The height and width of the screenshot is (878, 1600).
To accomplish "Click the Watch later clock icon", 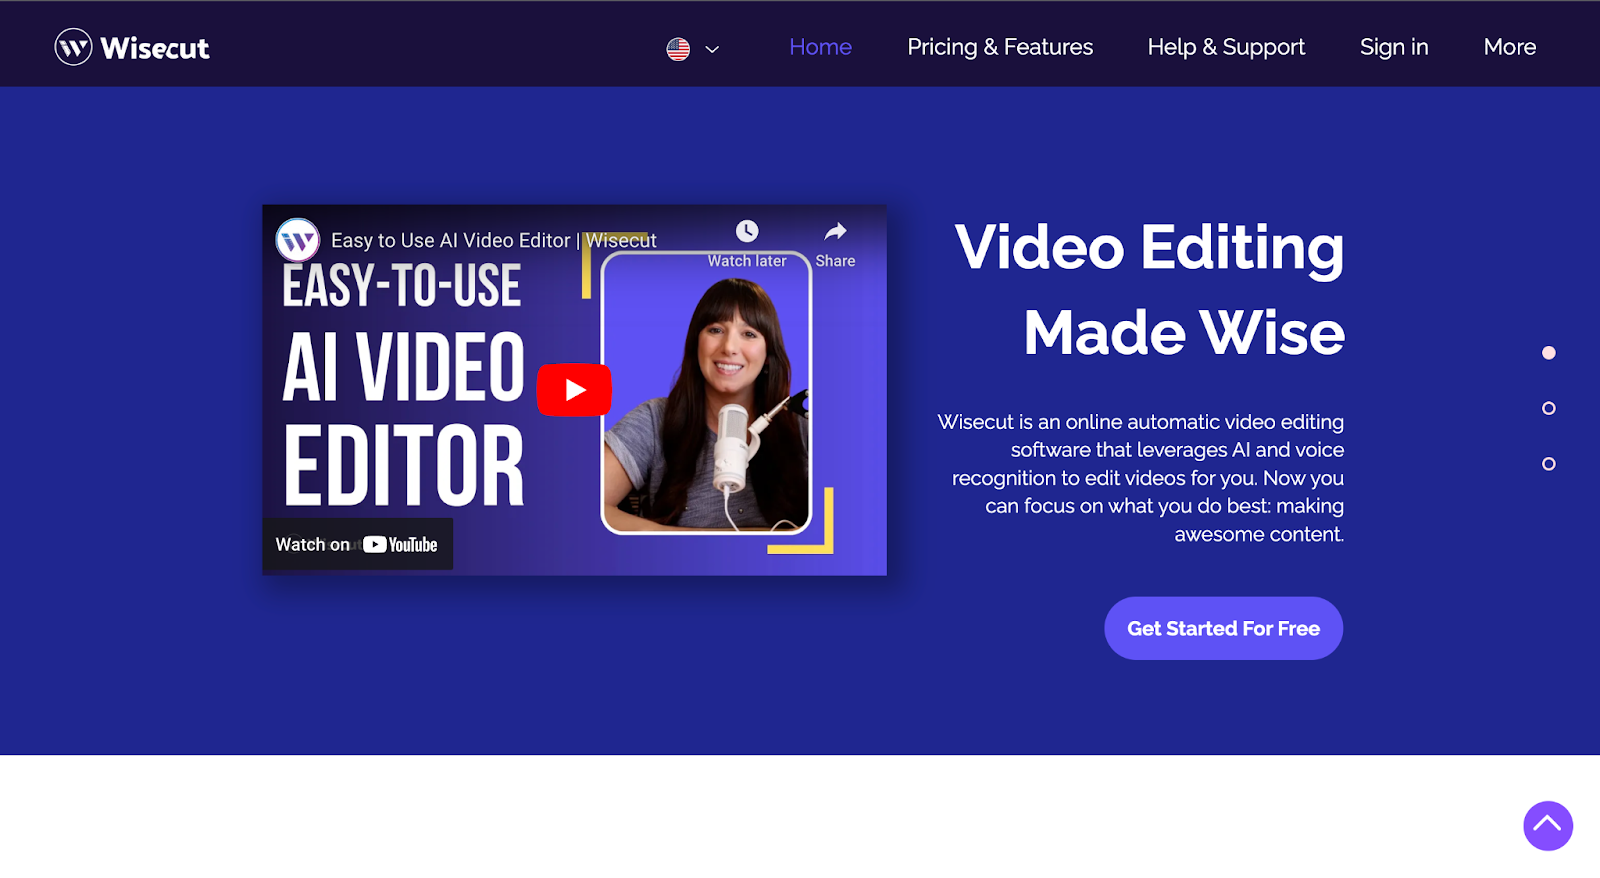I will tap(747, 232).
